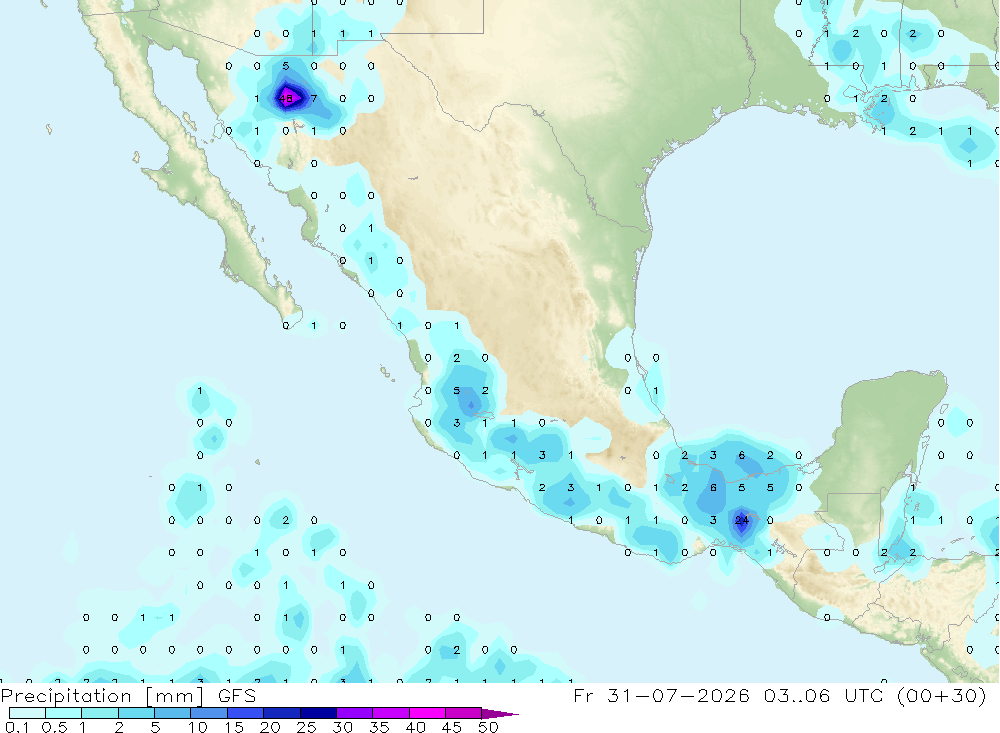Image resolution: width=1000 pixels, height=733 pixels.
Task: Click the legend tick label "10"
Action: click(198, 727)
